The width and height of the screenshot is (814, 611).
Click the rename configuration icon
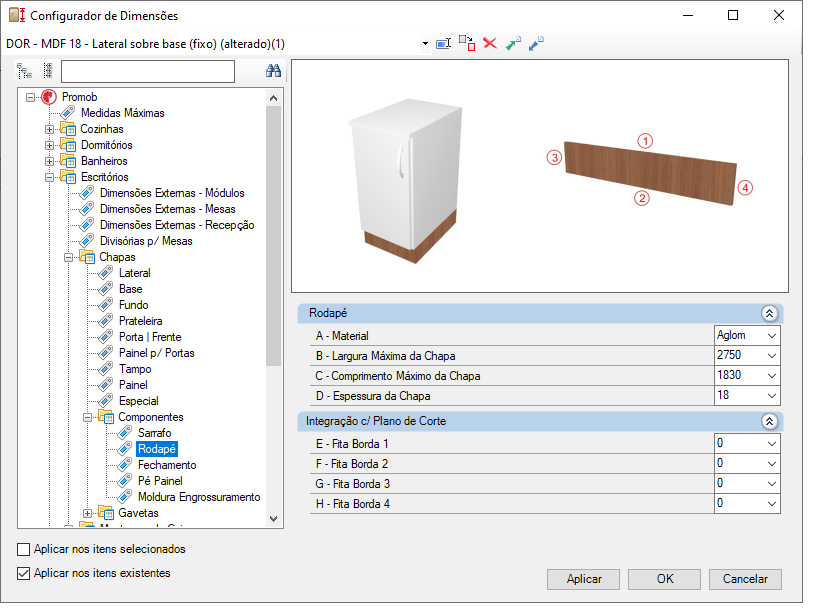click(443, 44)
